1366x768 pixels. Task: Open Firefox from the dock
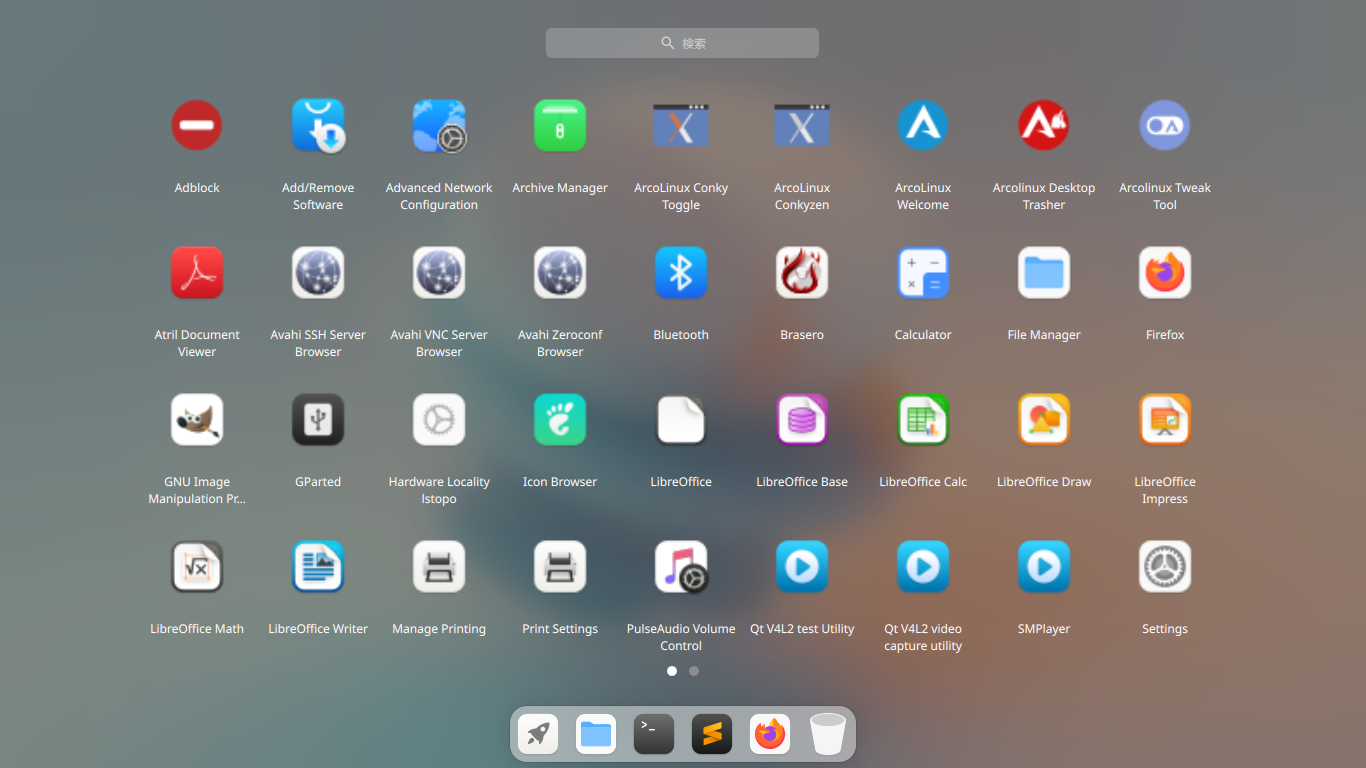click(x=770, y=734)
